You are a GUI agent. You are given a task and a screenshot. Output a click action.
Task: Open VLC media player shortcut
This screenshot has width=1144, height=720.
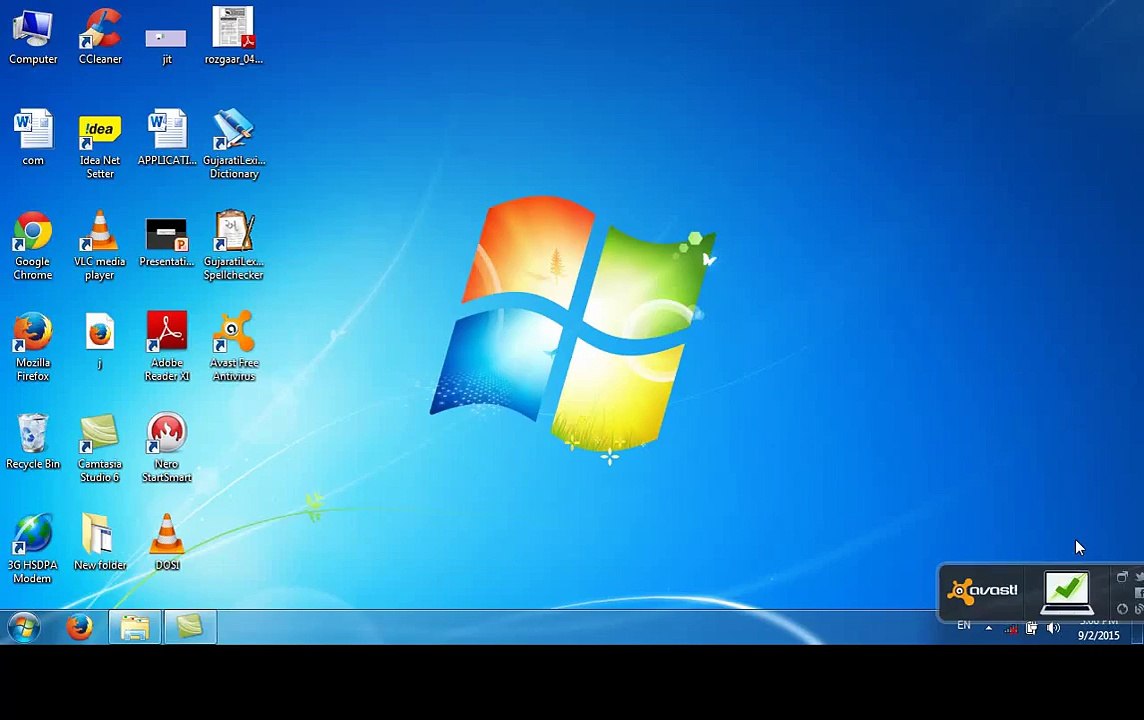pos(100,246)
